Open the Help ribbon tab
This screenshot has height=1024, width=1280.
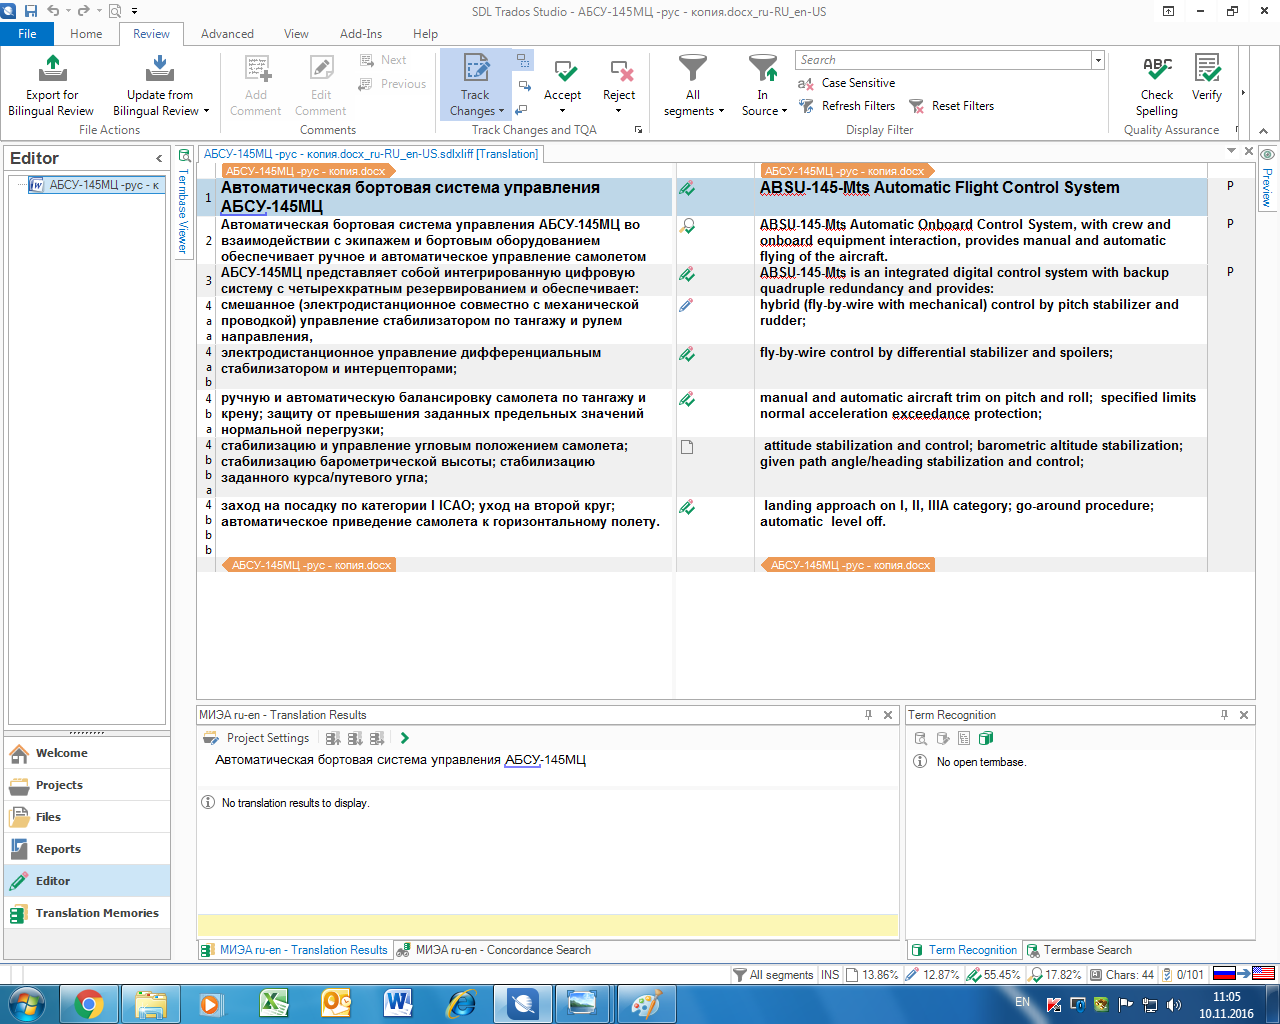[426, 34]
